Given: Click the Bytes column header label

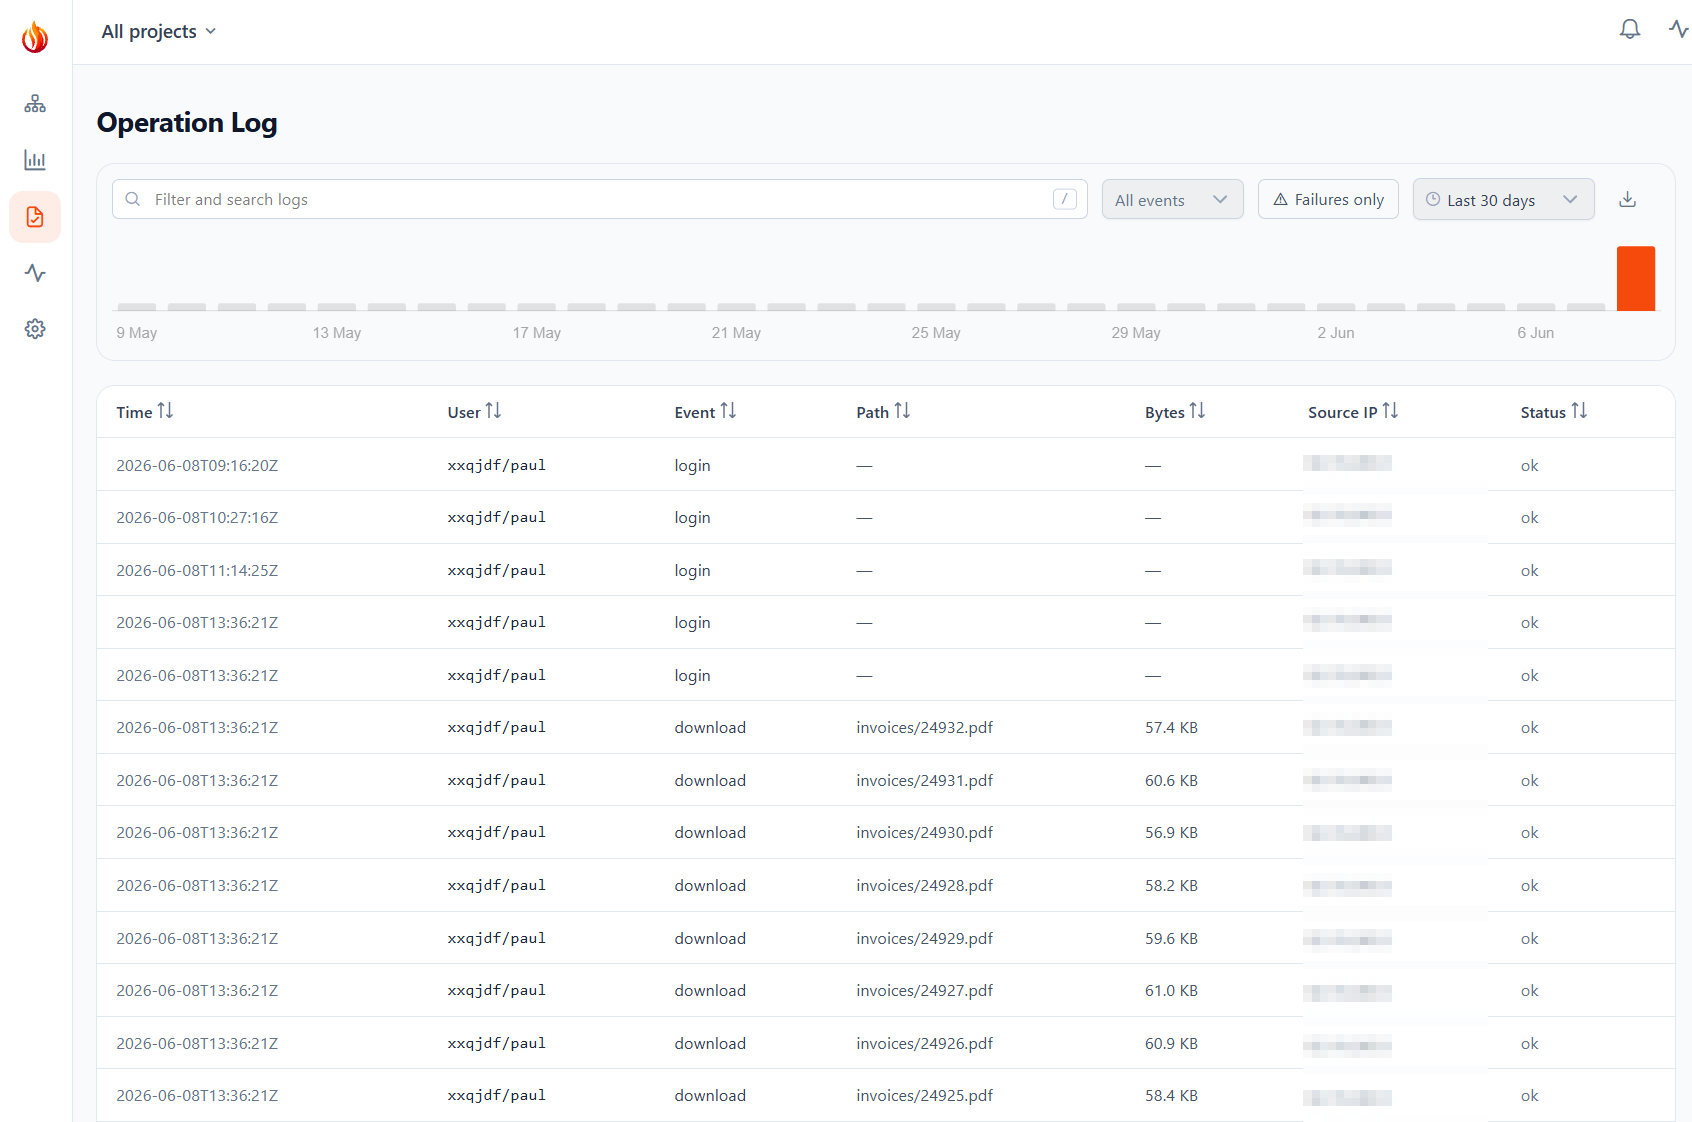Looking at the screenshot, I should coord(1164,412).
